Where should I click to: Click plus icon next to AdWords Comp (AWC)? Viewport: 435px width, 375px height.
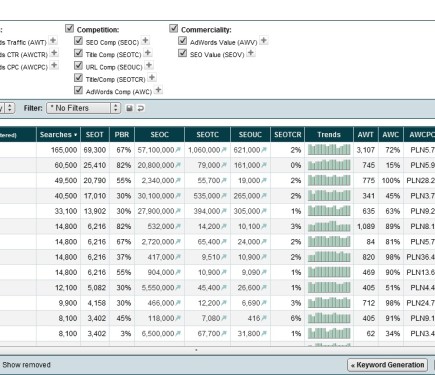[158, 90]
